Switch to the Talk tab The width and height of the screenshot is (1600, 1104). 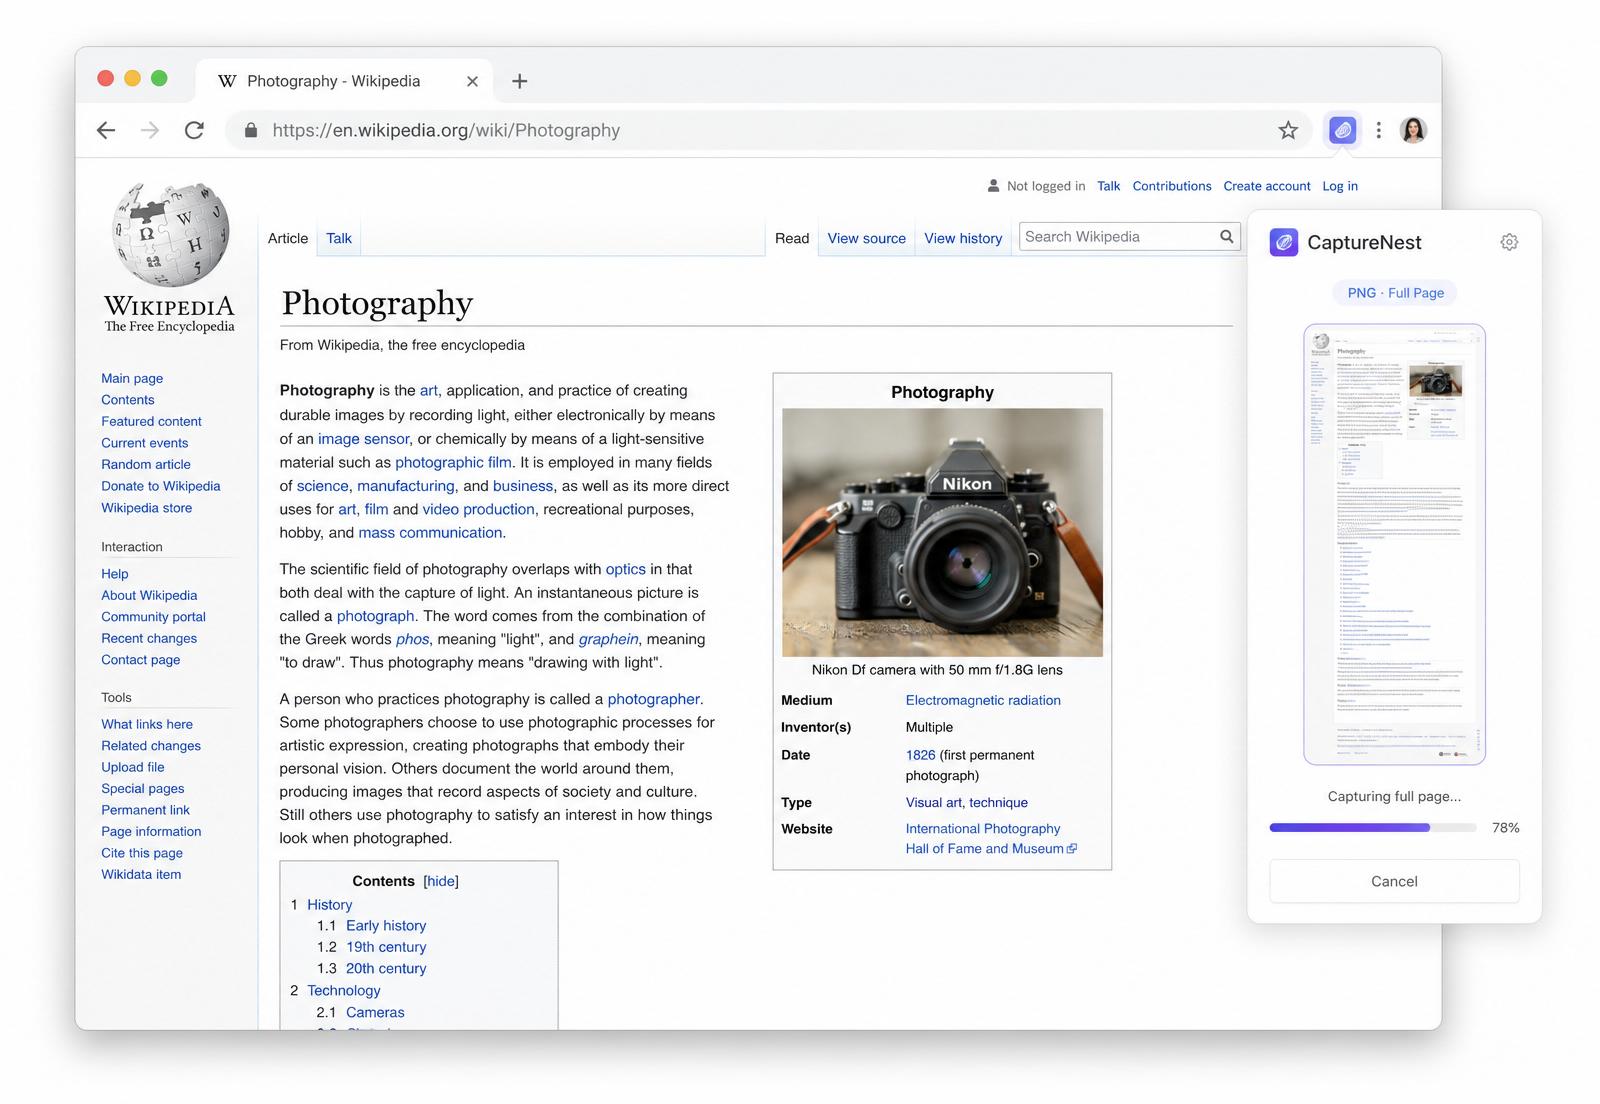click(x=339, y=238)
